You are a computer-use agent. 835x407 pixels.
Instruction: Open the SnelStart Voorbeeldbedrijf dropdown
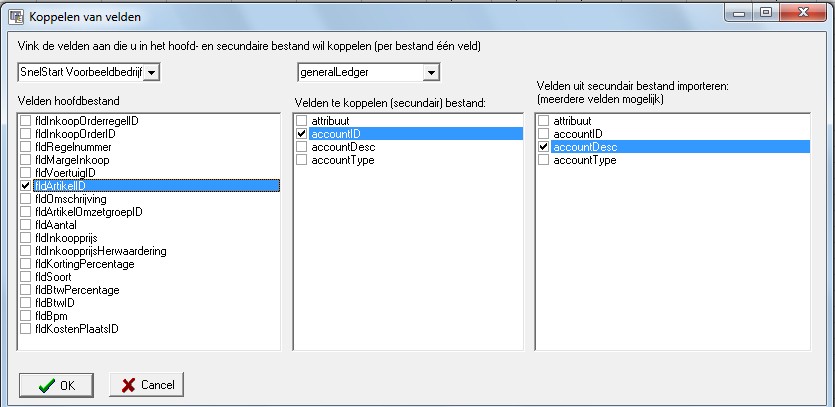(152, 72)
